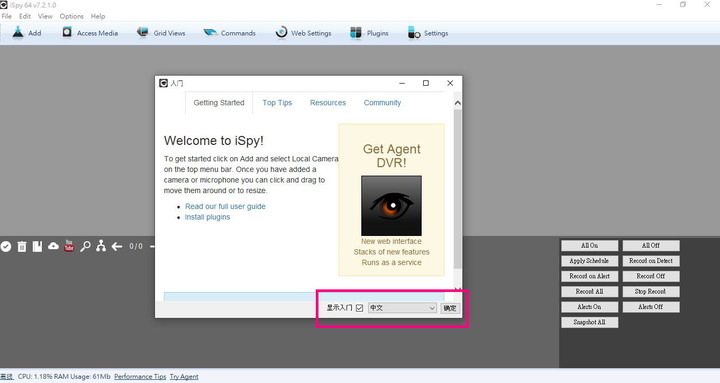Click the Alerts On button
The width and height of the screenshot is (720, 383).
coord(590,307)
